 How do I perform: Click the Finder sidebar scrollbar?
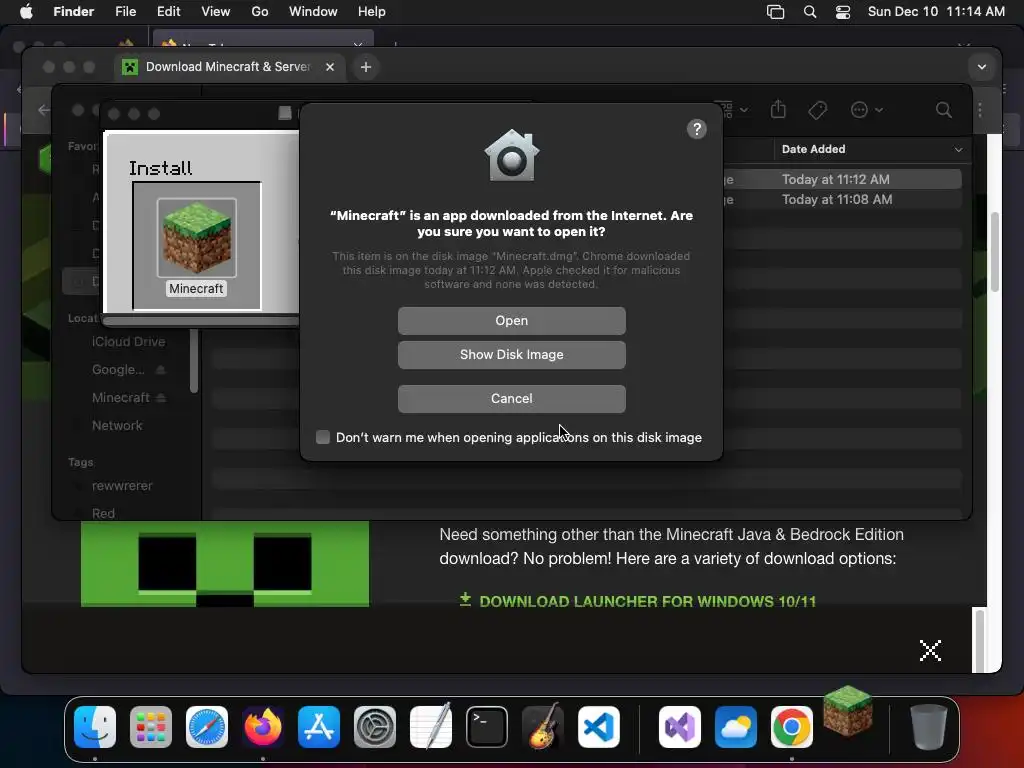pyautogui.click(x=193, y=361)
